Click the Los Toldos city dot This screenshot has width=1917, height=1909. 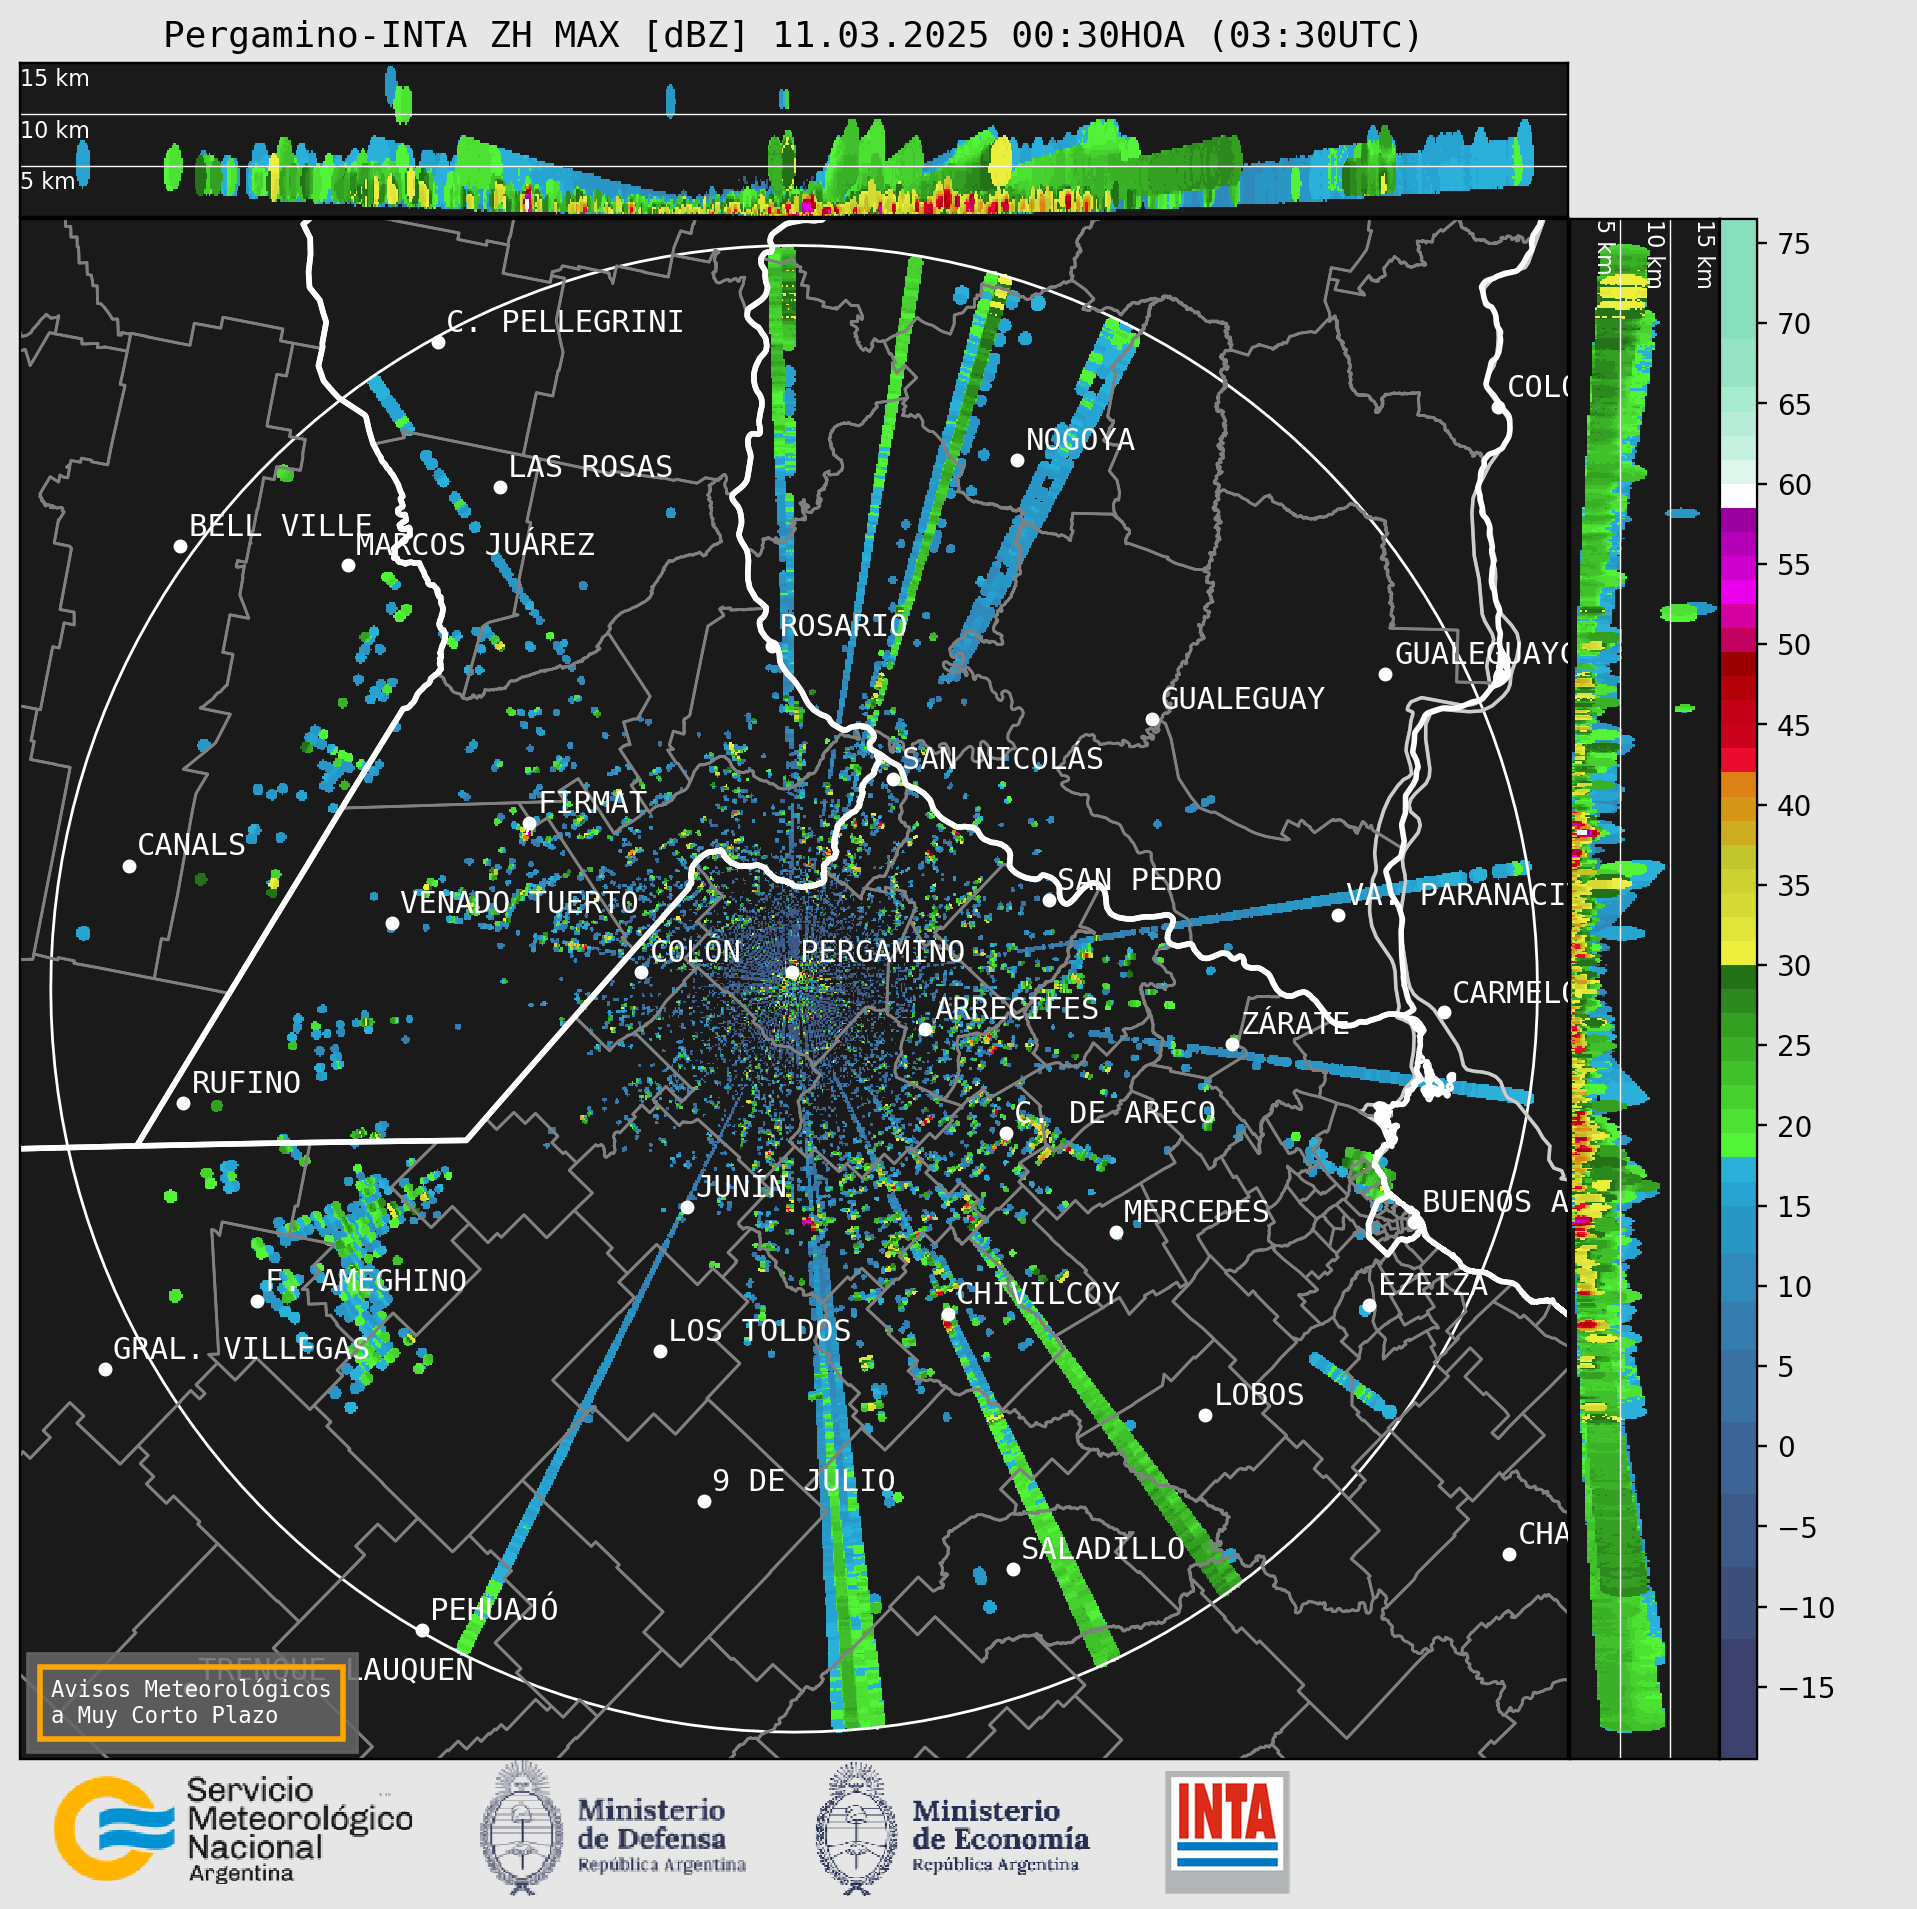(x=660, y=1352)
